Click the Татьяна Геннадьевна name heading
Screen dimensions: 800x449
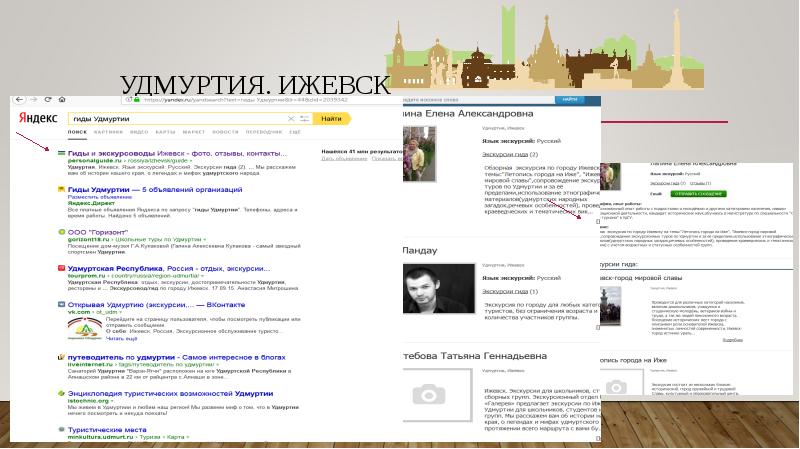(474, 356)
